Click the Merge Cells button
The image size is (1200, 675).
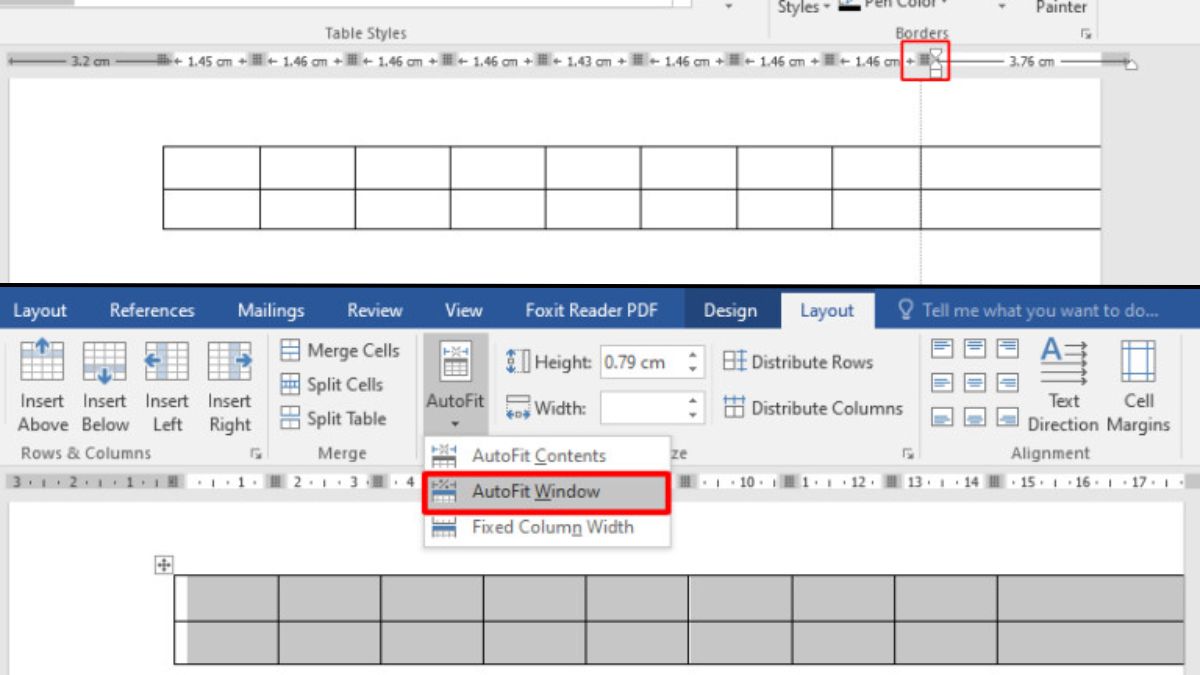340,351
